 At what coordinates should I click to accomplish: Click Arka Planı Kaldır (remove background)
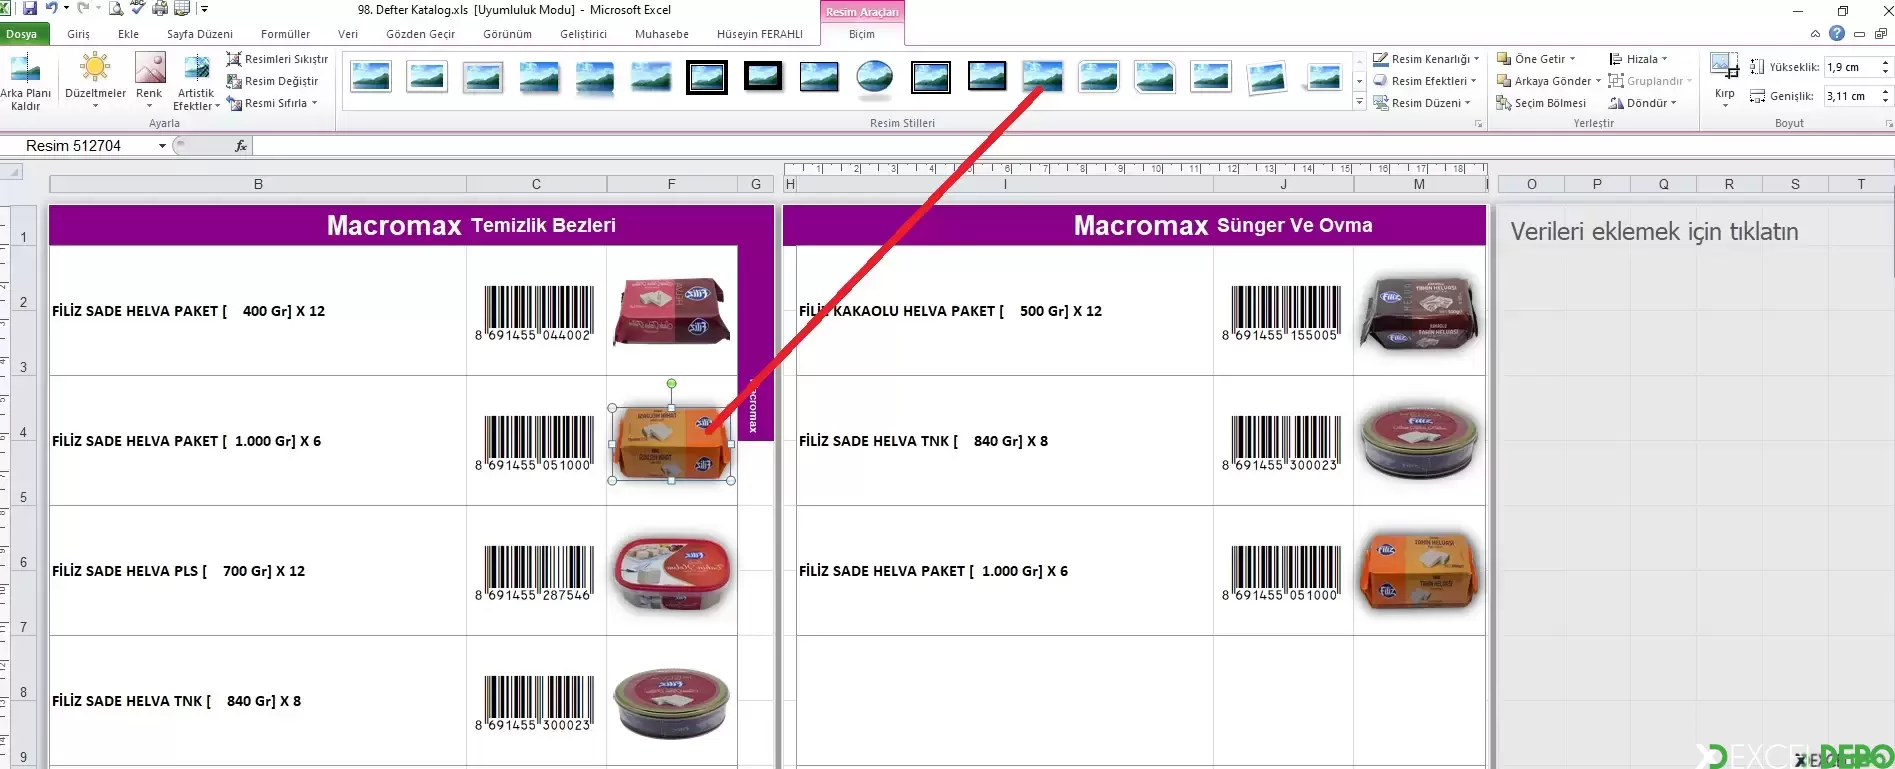point(25,82)
